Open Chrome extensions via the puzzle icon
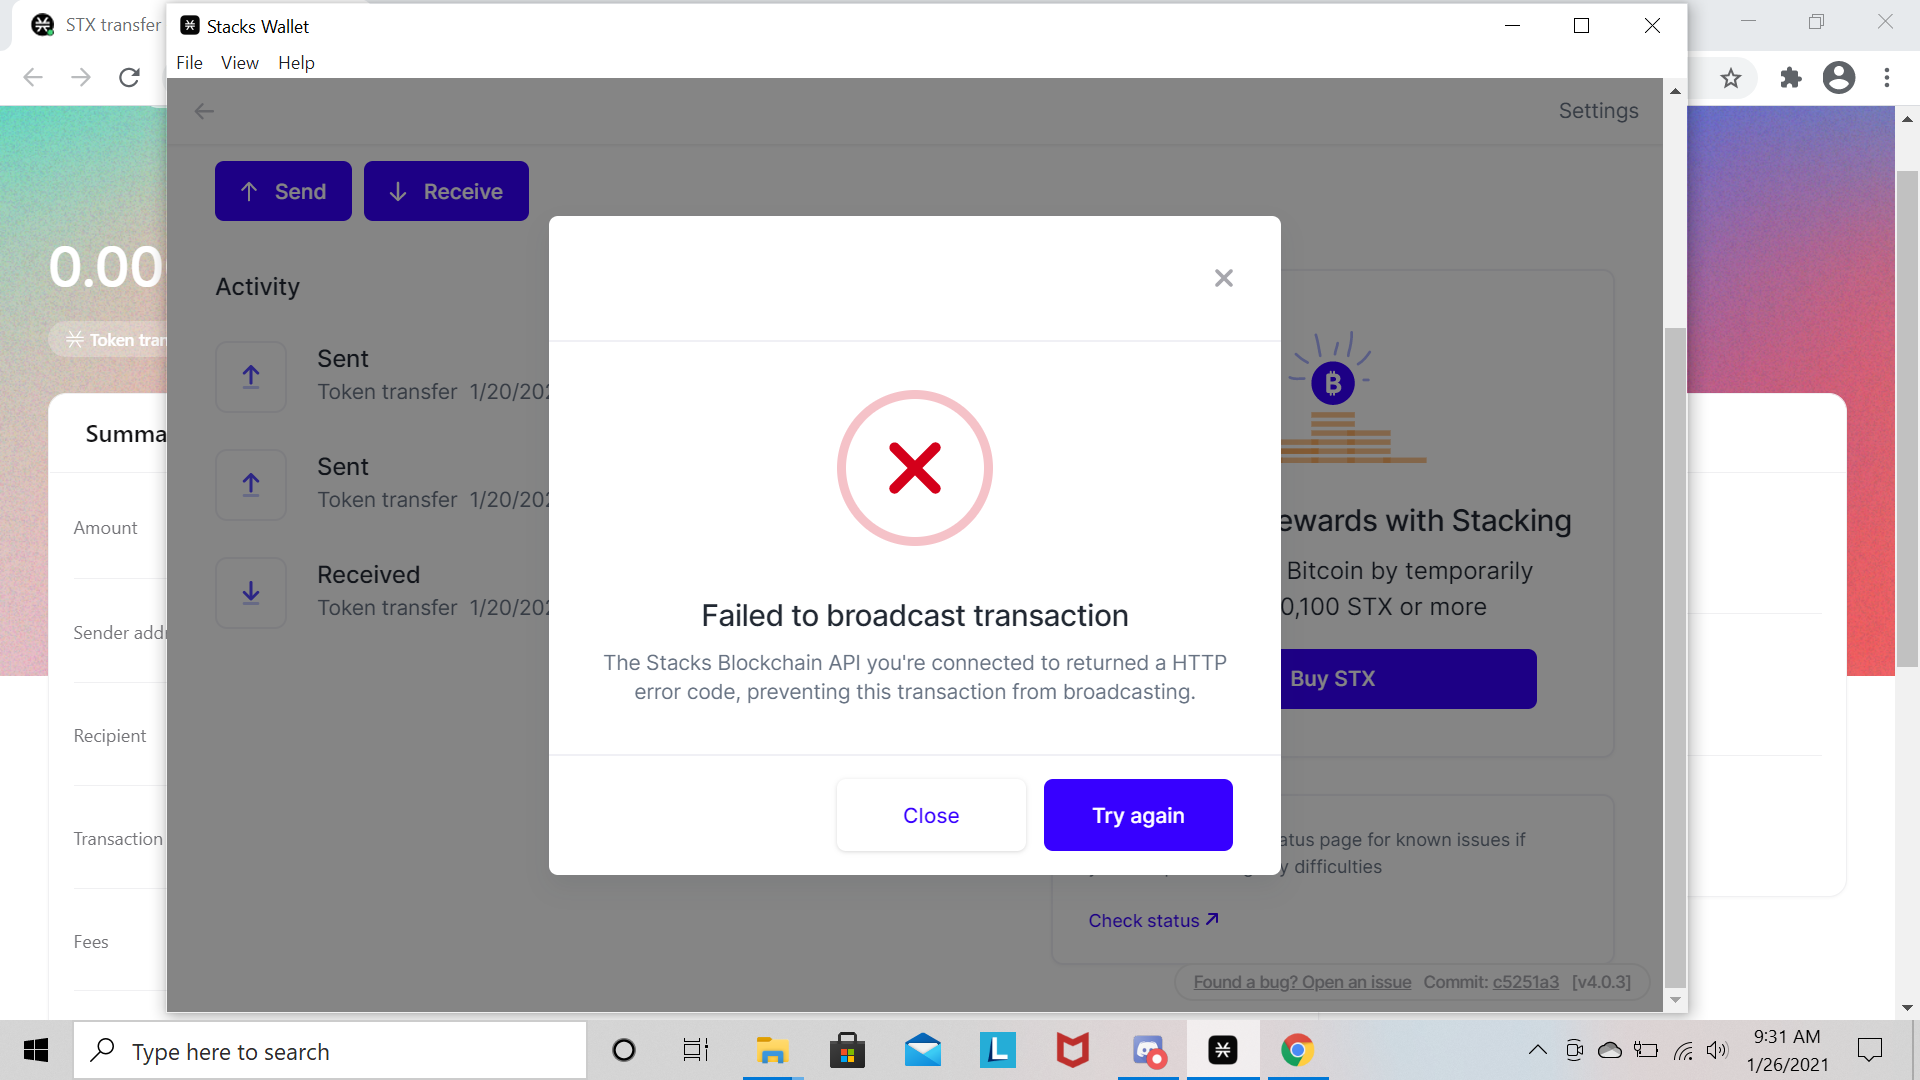1920x1080 pixels. point(1791,77)
